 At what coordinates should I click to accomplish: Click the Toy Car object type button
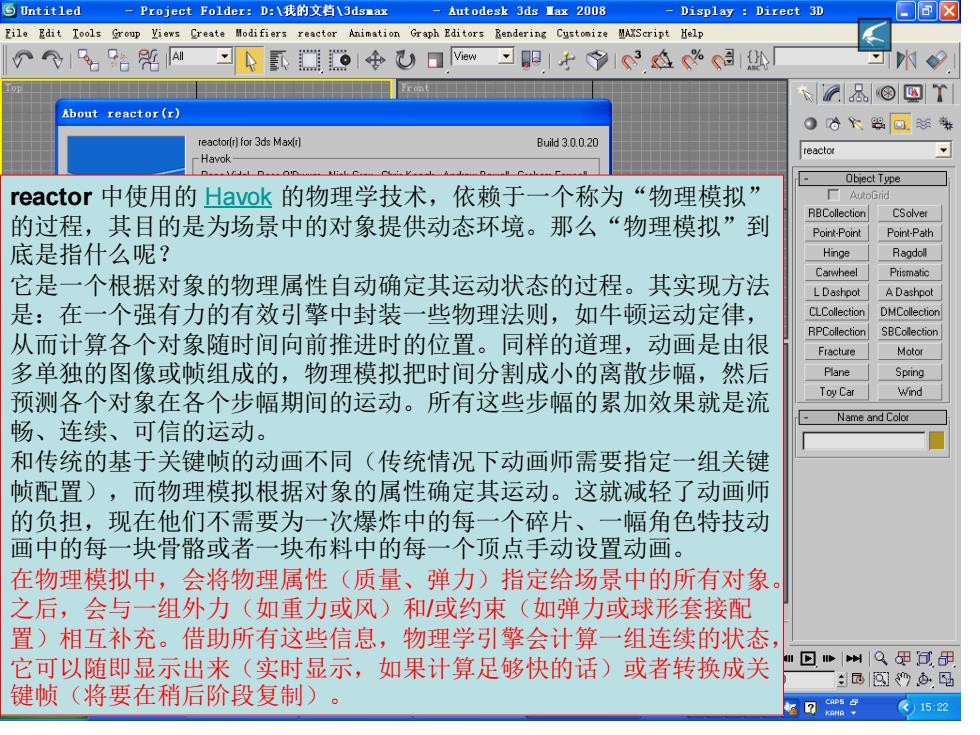point(836,392)
